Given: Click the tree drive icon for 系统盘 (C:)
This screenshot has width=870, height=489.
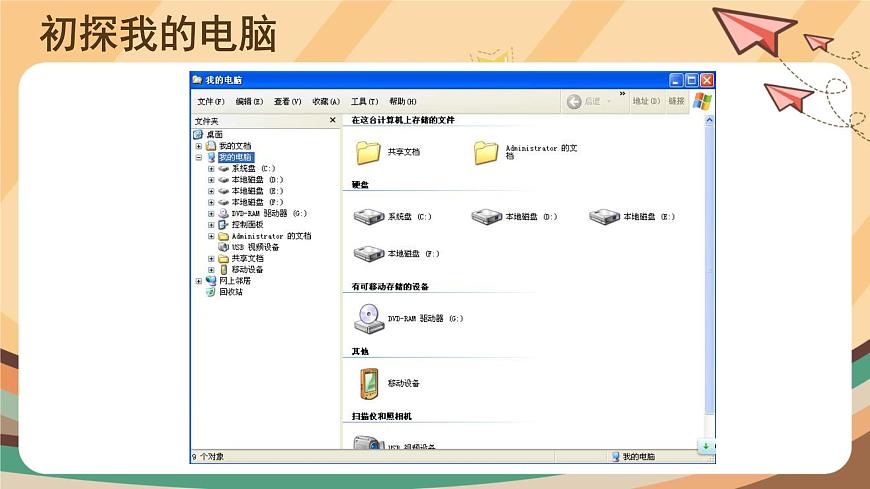Looking at the screenshot, I should 223,168.
